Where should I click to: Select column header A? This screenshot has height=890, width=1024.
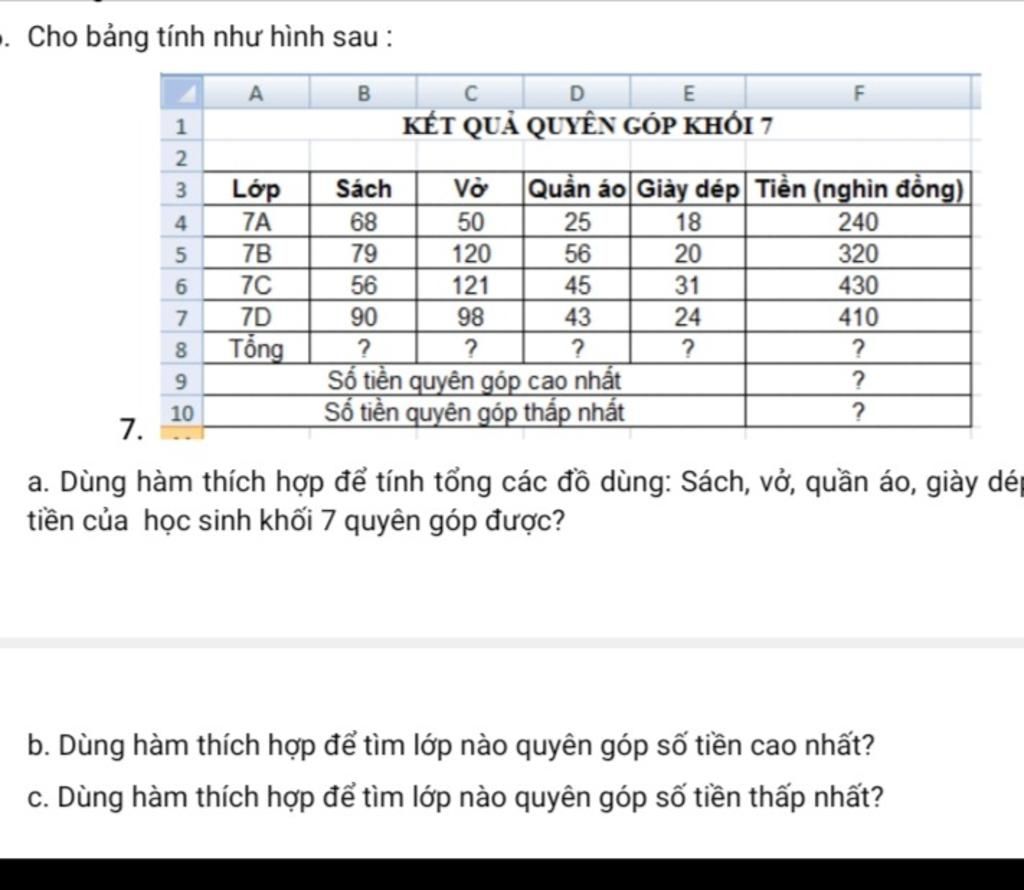click(255, 92)
